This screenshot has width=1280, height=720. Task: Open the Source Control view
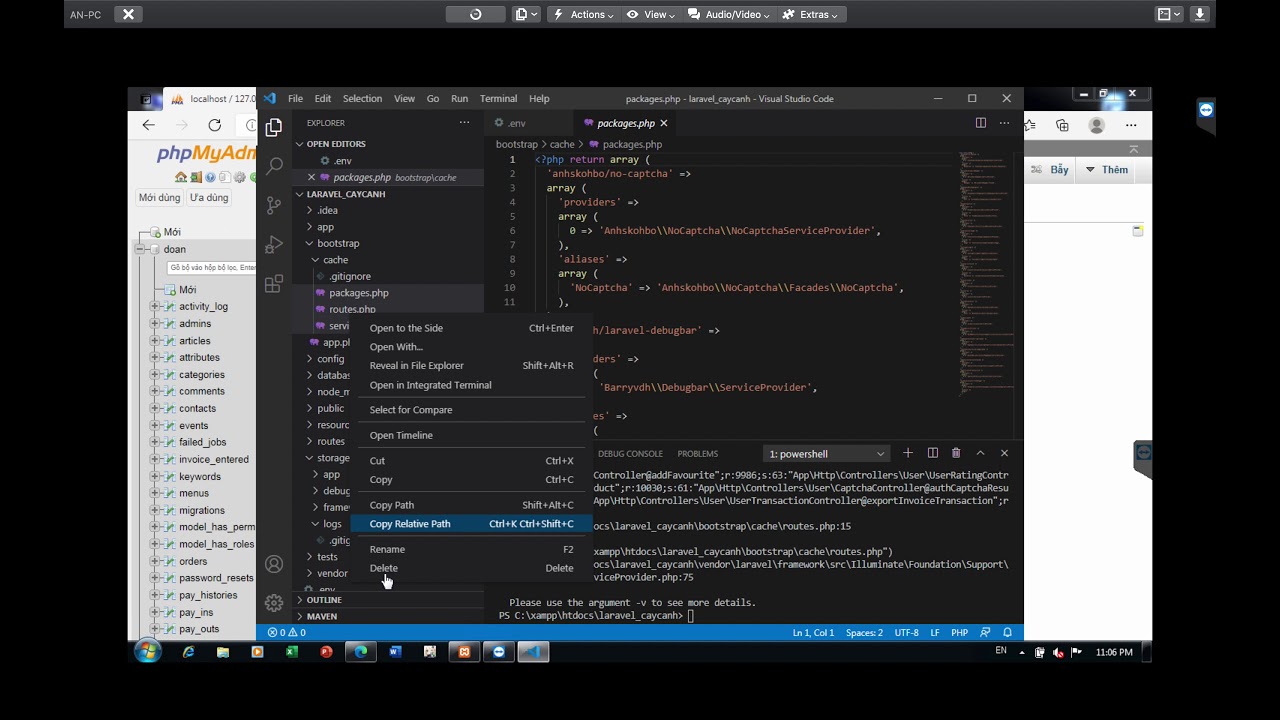(x=274, y=205)
